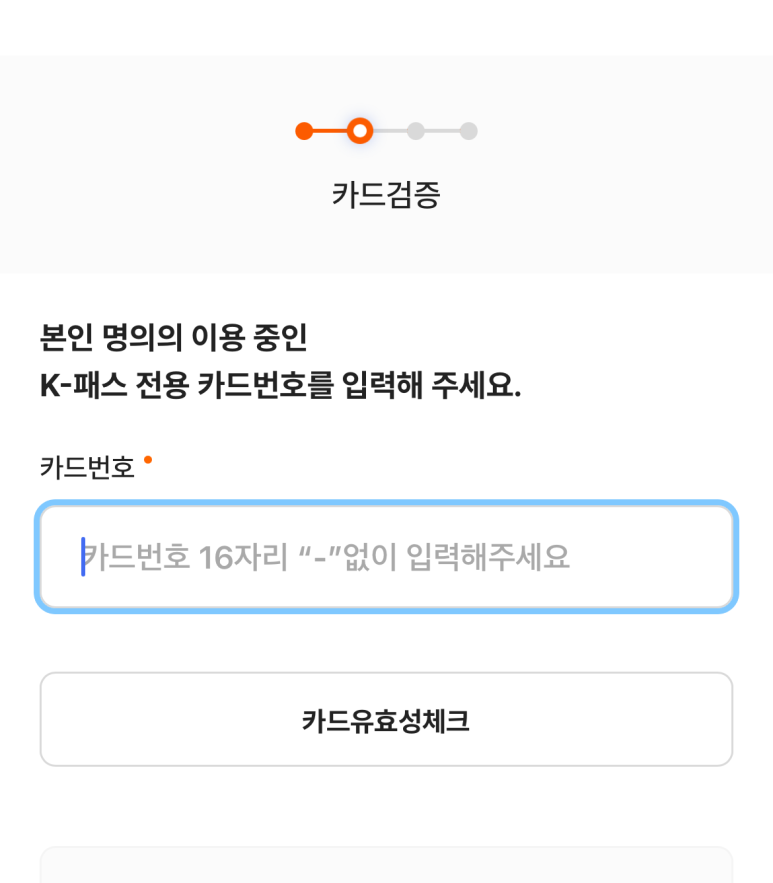Click the orange required dot beside 카드번호

pyautogui.click(x=148, y=460)
